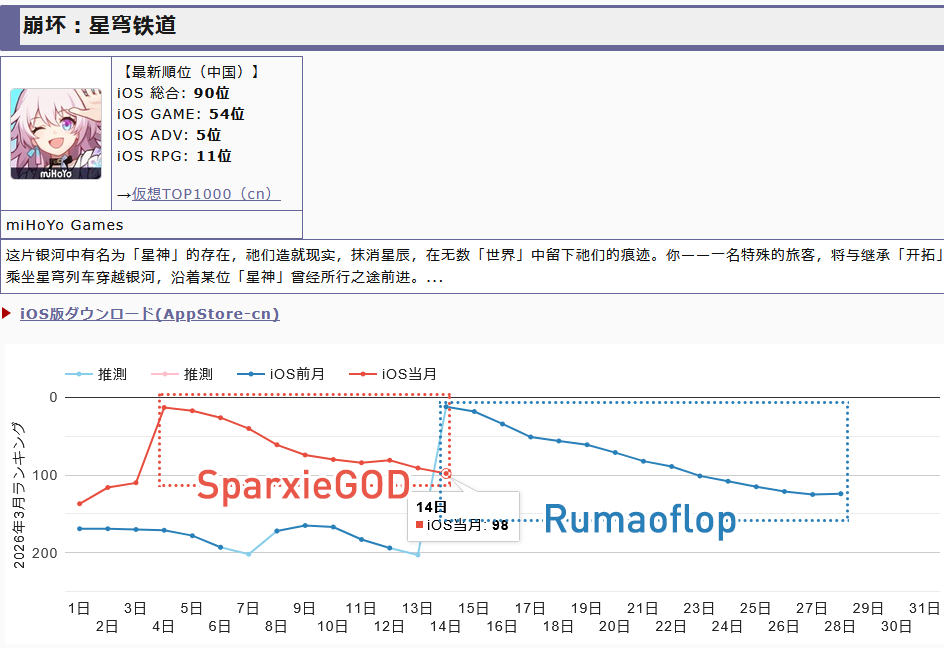
Task: Click the 7日 light-blue 推測 data point
Action: tap(249, 554)
